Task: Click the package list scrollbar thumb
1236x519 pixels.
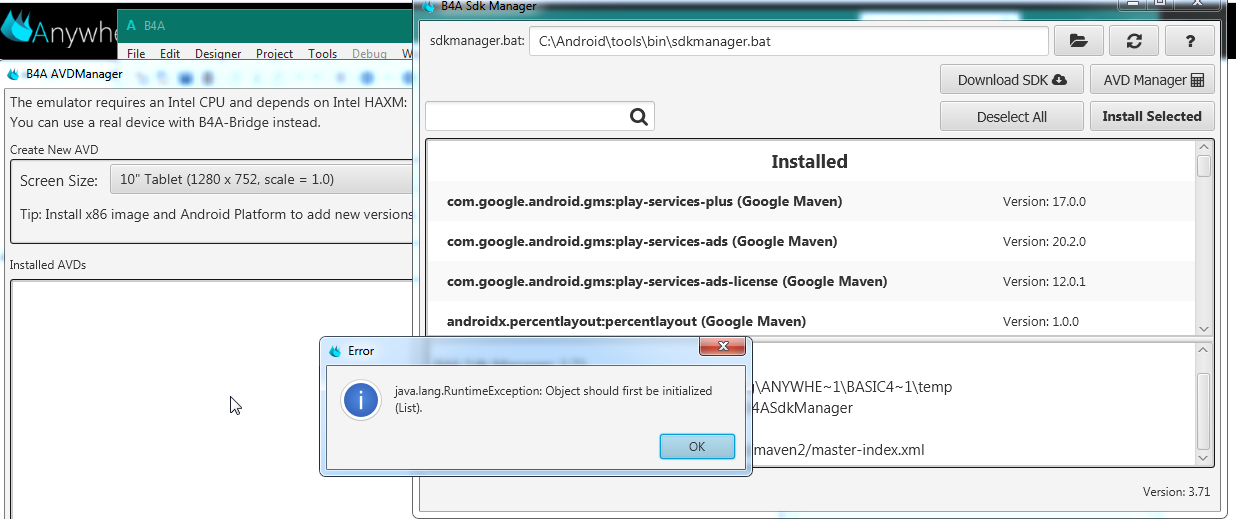Action: click(1204, 166)
